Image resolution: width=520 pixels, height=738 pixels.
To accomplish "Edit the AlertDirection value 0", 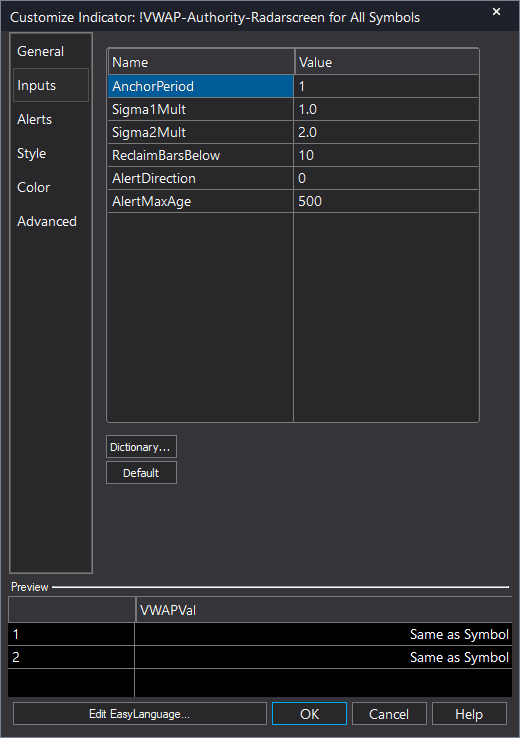I will [x=386, y=178].
